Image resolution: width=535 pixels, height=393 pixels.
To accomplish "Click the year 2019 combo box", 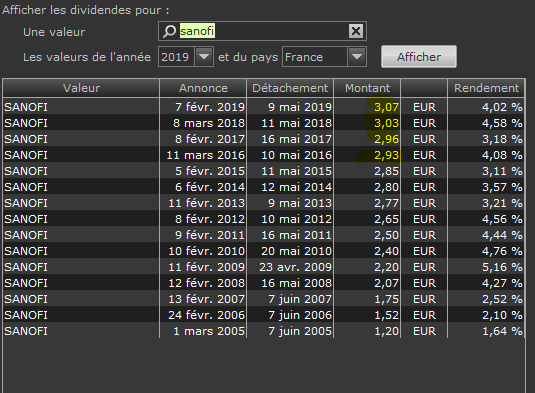I will click(186, 57).
